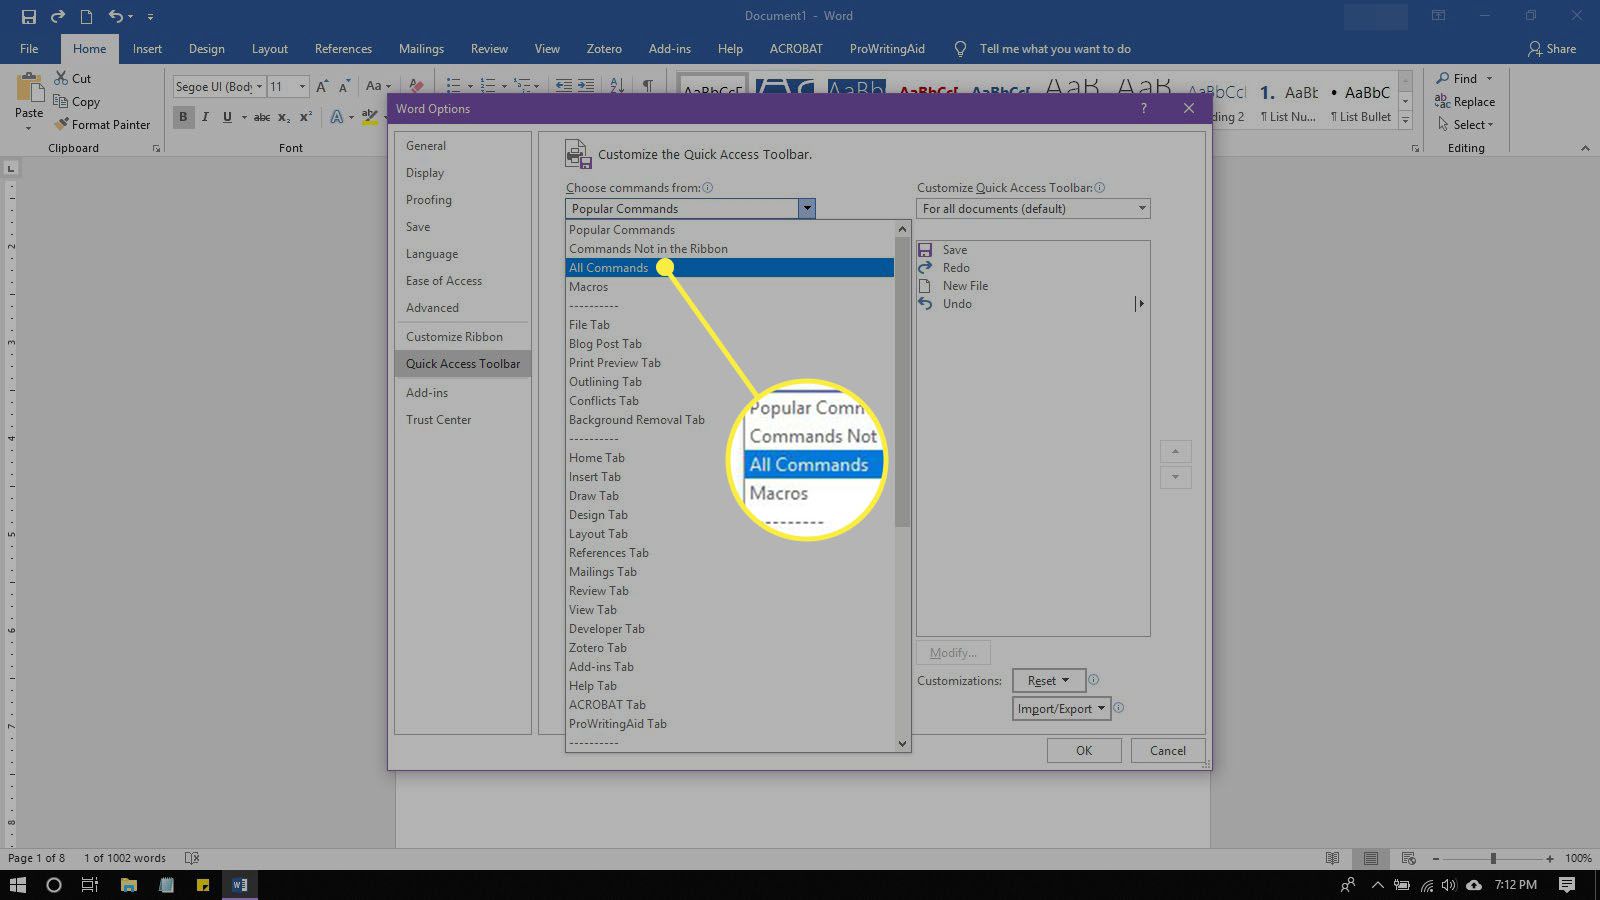Open the font size dropdown
1600x900 pixels.
(302, 87)
